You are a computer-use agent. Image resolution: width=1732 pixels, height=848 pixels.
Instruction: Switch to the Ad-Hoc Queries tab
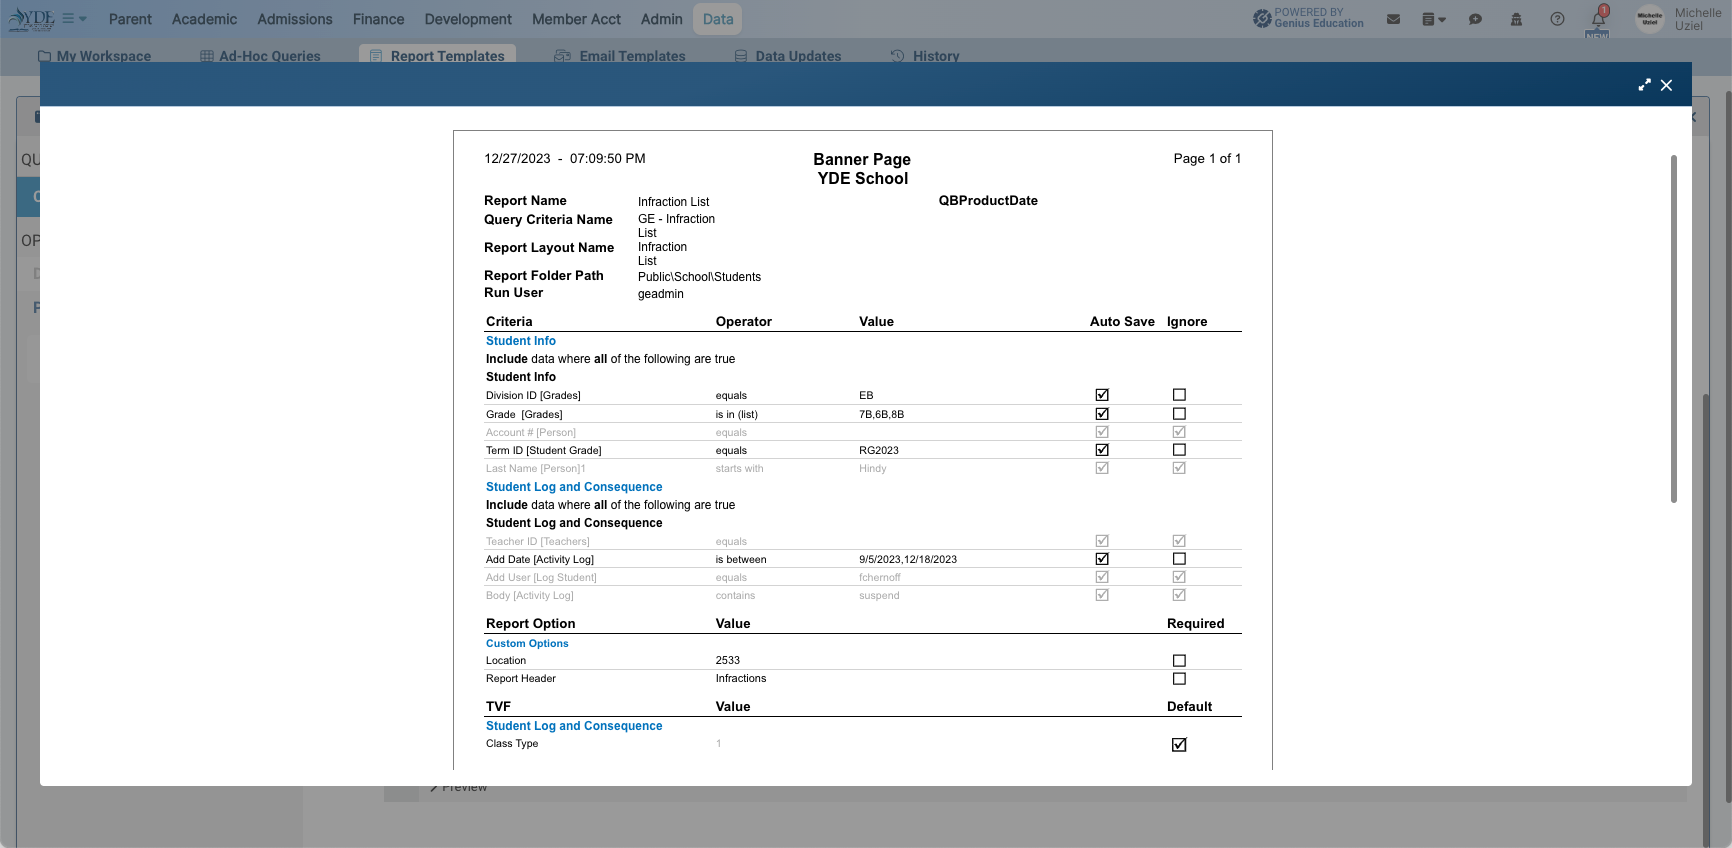[x=261, y=56]
